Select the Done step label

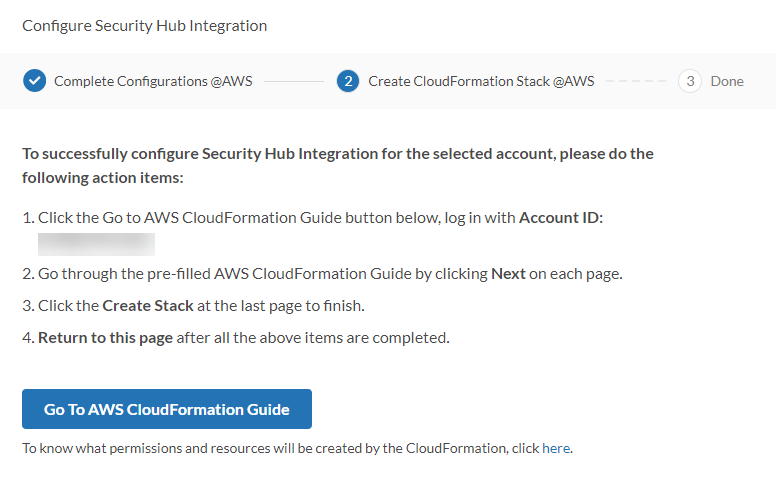click(x=727, y=81)
